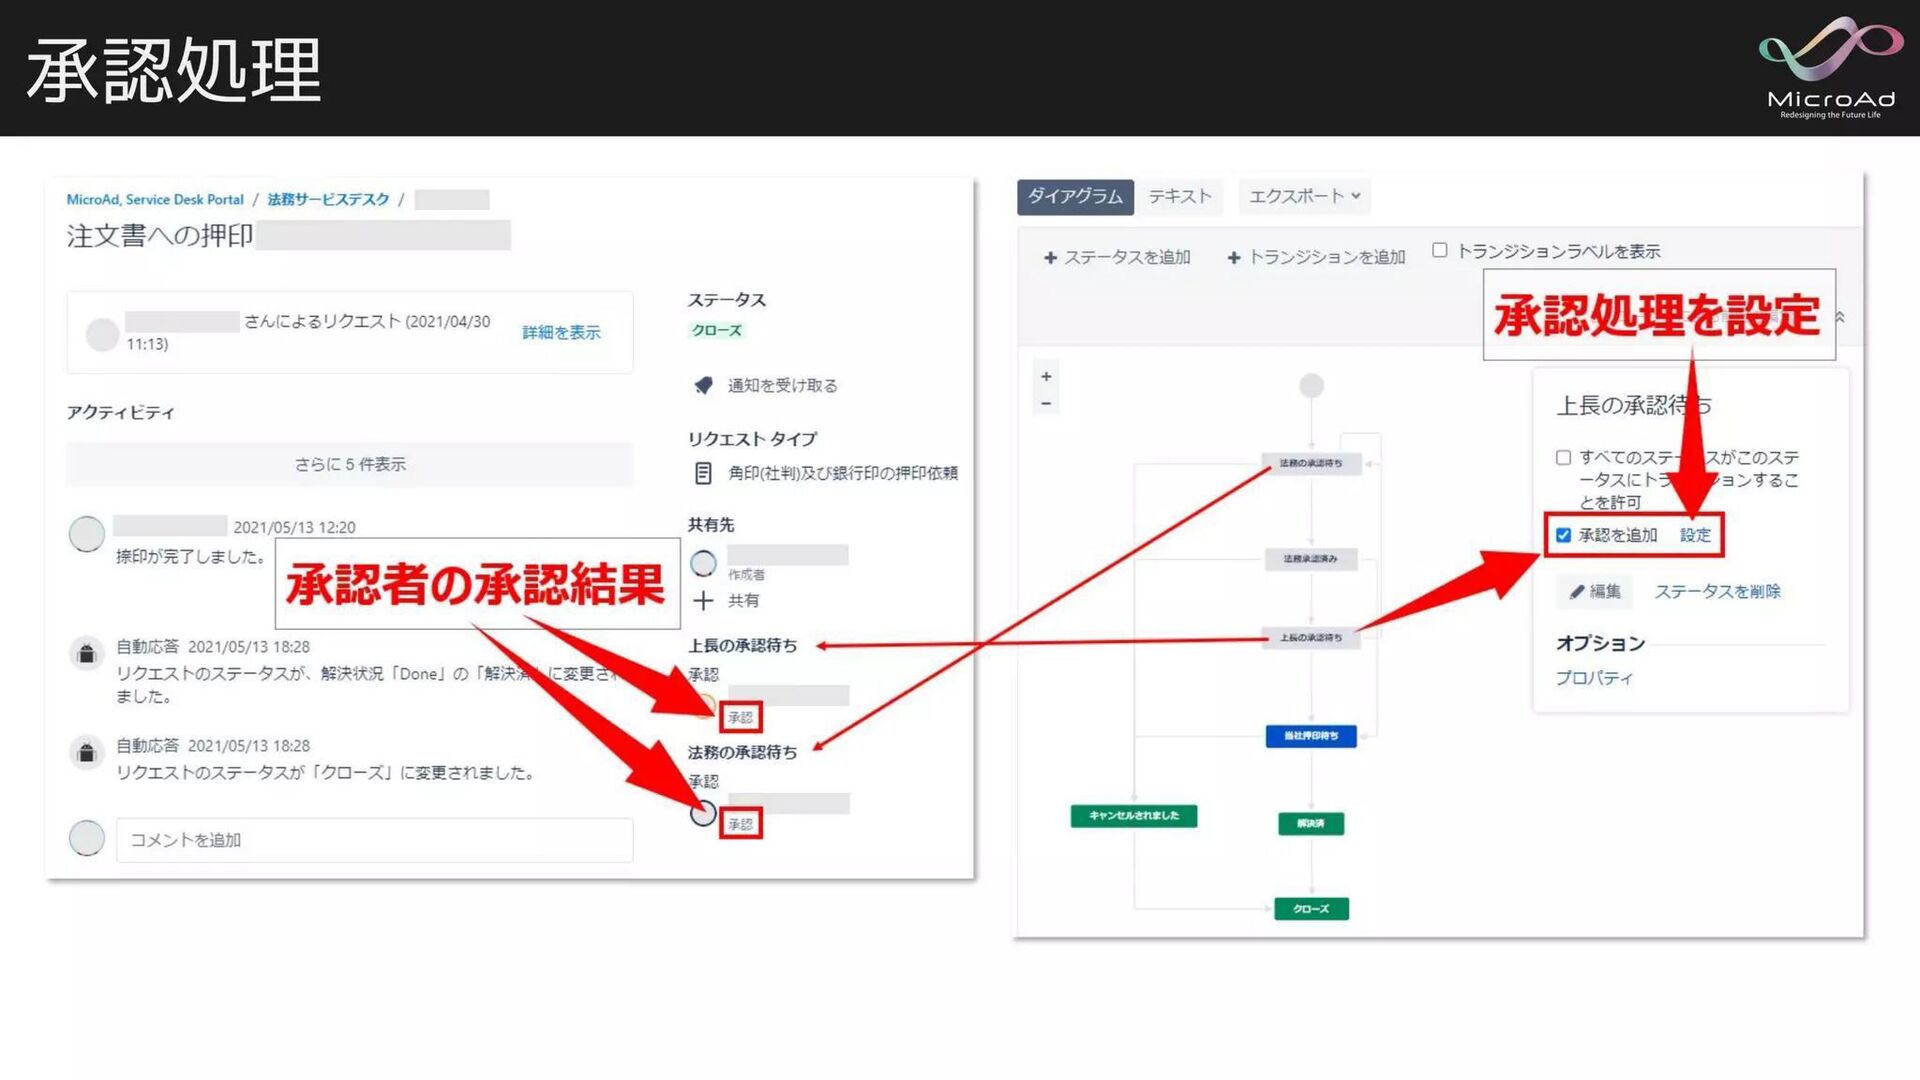The width and height of the screenshot is (1920, 1080).
Task: Switch to the テキスト tab
Action: click(1180, 196)
